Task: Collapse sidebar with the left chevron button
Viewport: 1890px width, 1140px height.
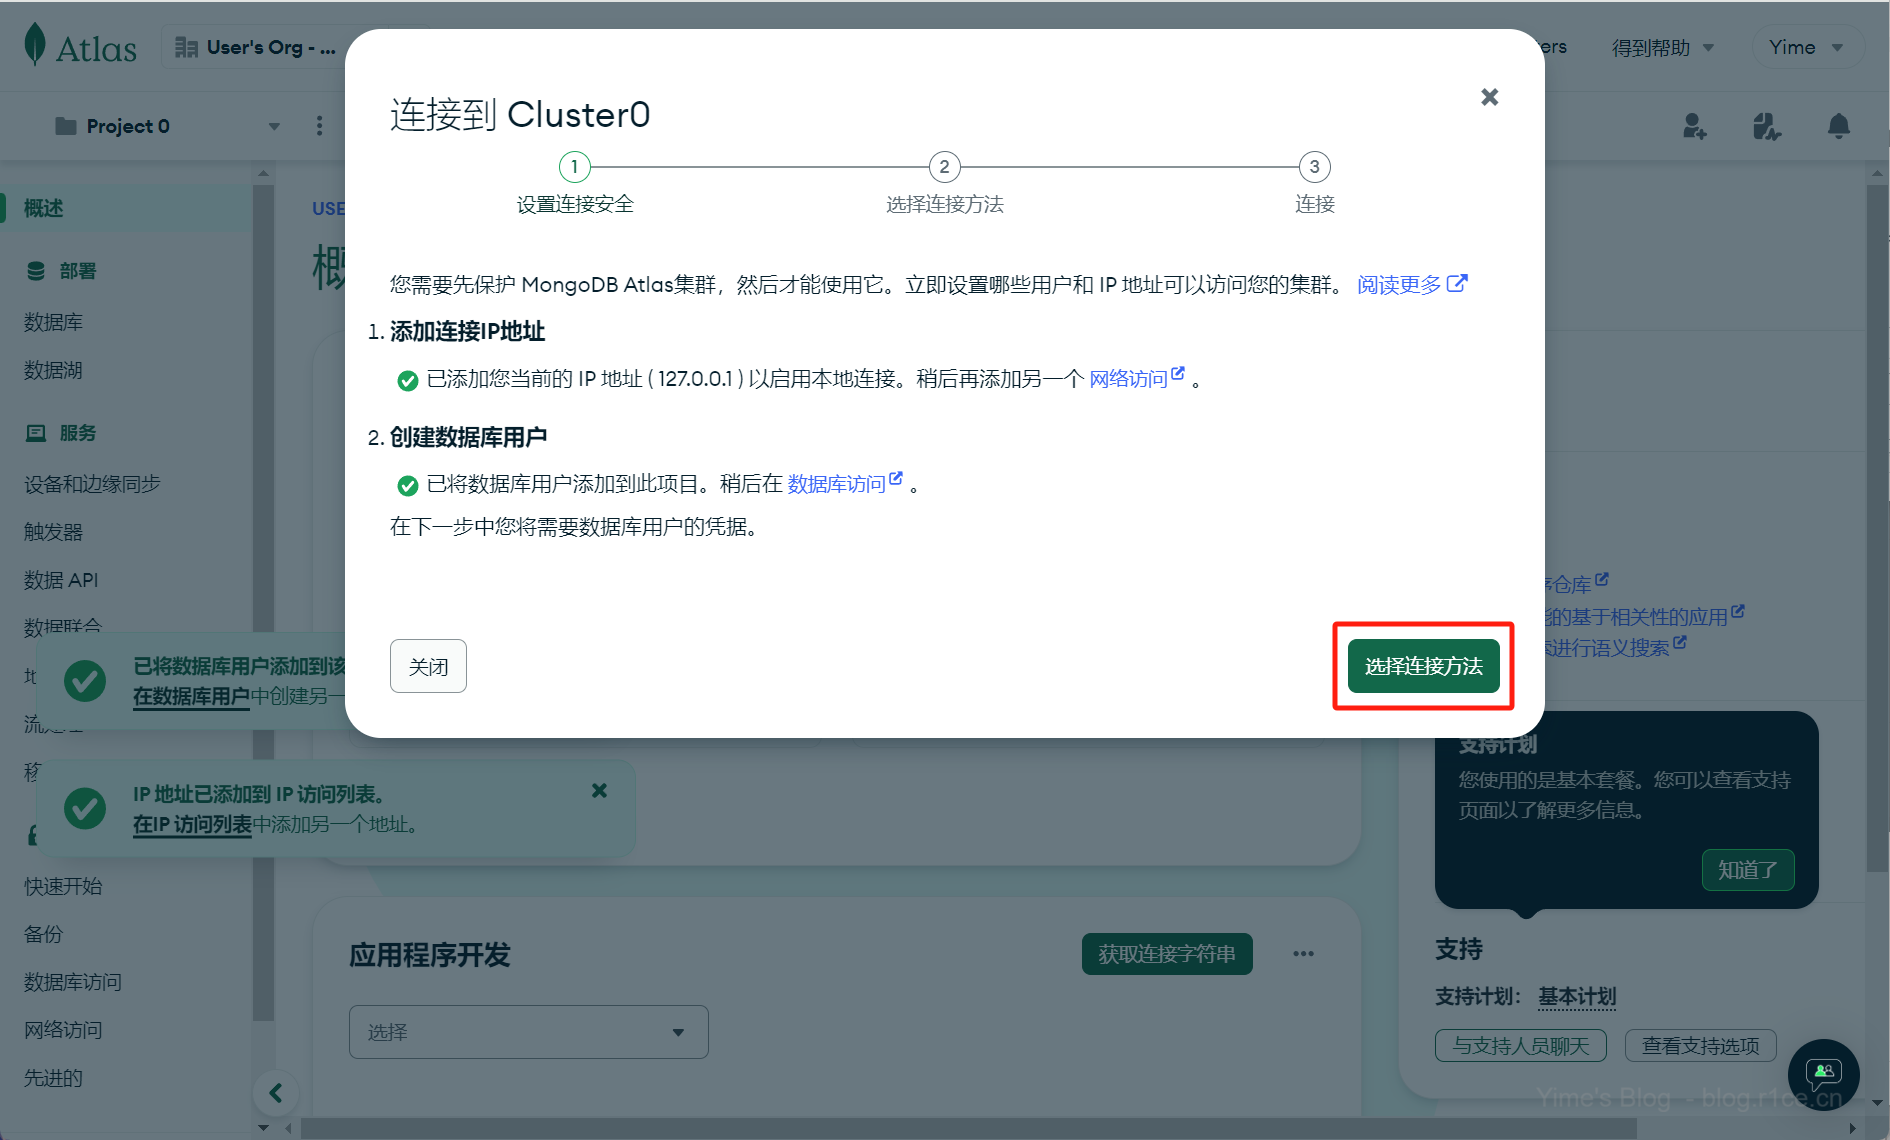Action: click(x=276, y=1093)
